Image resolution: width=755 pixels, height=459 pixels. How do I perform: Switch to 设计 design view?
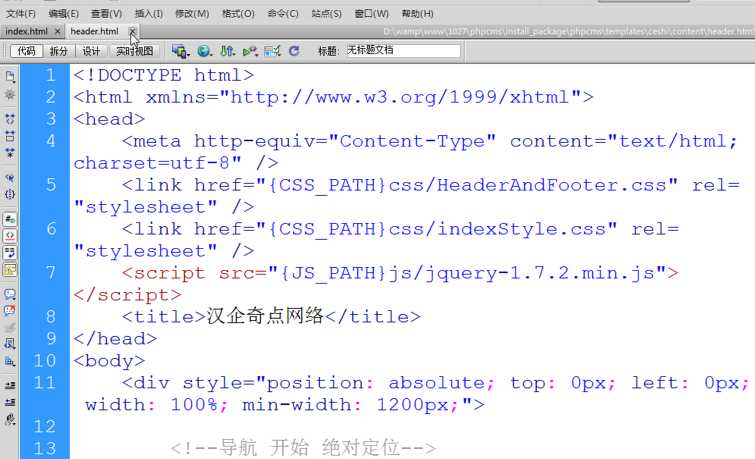tap(91, 51)
